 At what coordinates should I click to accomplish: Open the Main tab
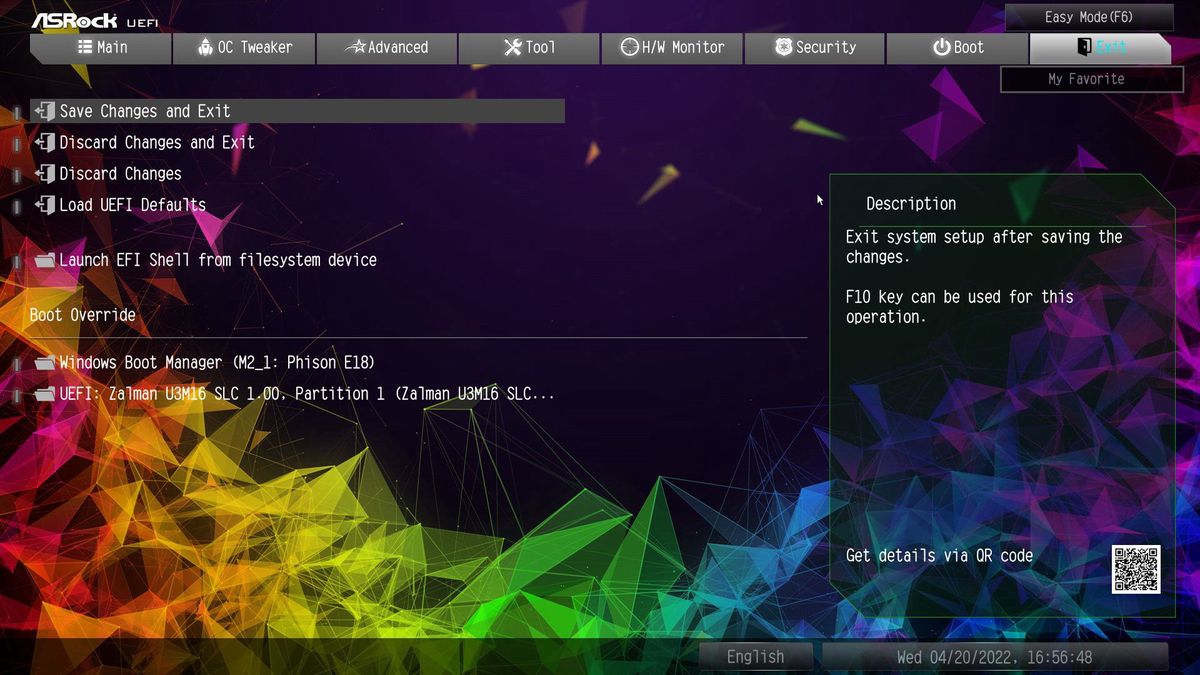[x=101, y=47]
